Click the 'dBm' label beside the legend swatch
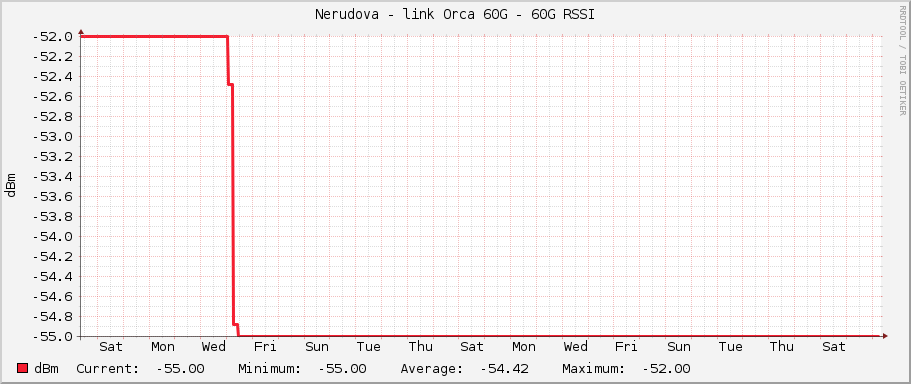Image resolution: width=911 pixels, height=384 pixels. point(46,369)
